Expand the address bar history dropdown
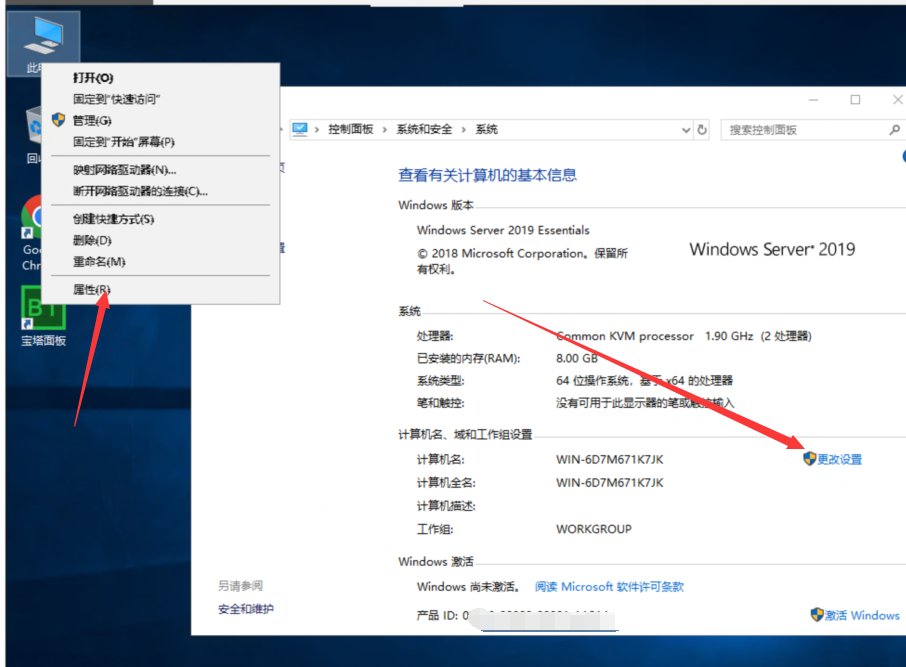Screen dimensions: 906x667 (x=686, y=129)
